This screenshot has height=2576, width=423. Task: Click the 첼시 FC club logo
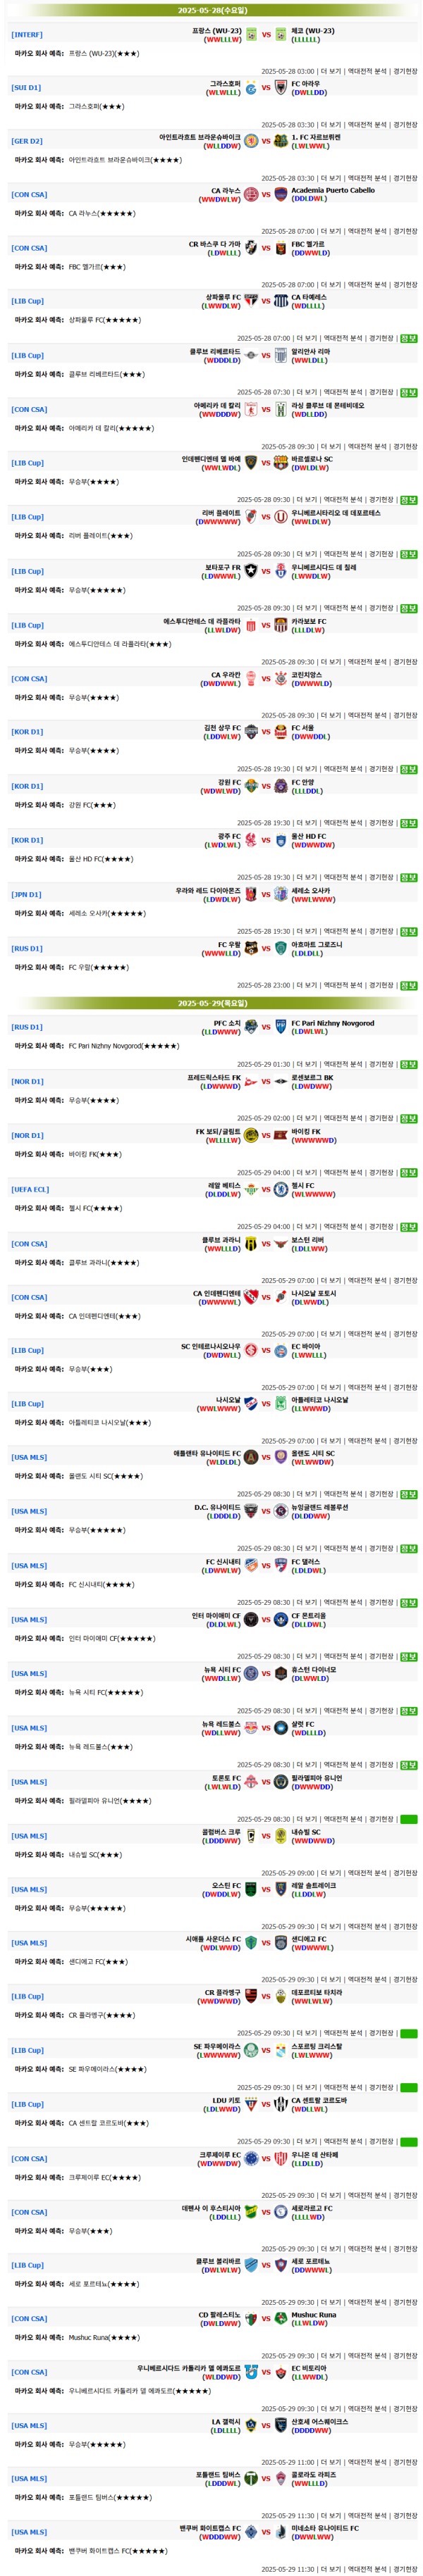(281, 1189)
